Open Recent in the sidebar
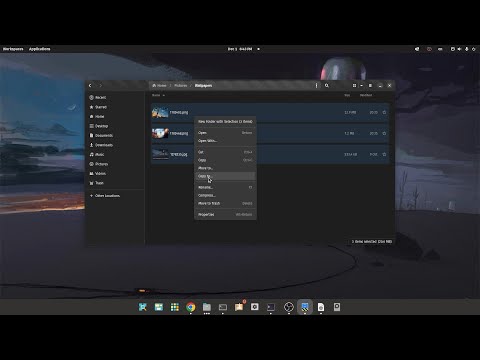The height and width of the screenshot is (360, 480). tap(98, 97)
